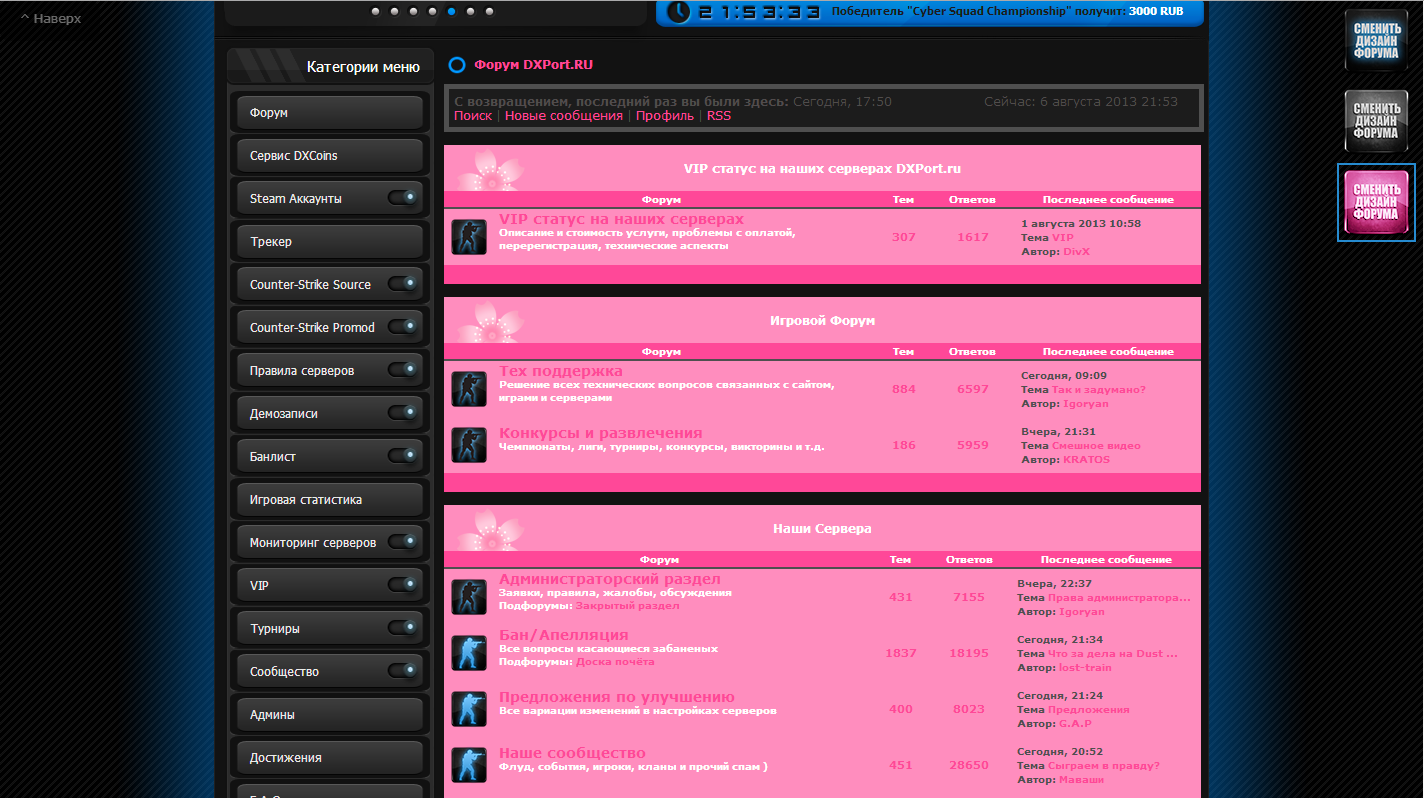
Task: Open last topic Сыграем в правду?
Action: click(1104, 766)
